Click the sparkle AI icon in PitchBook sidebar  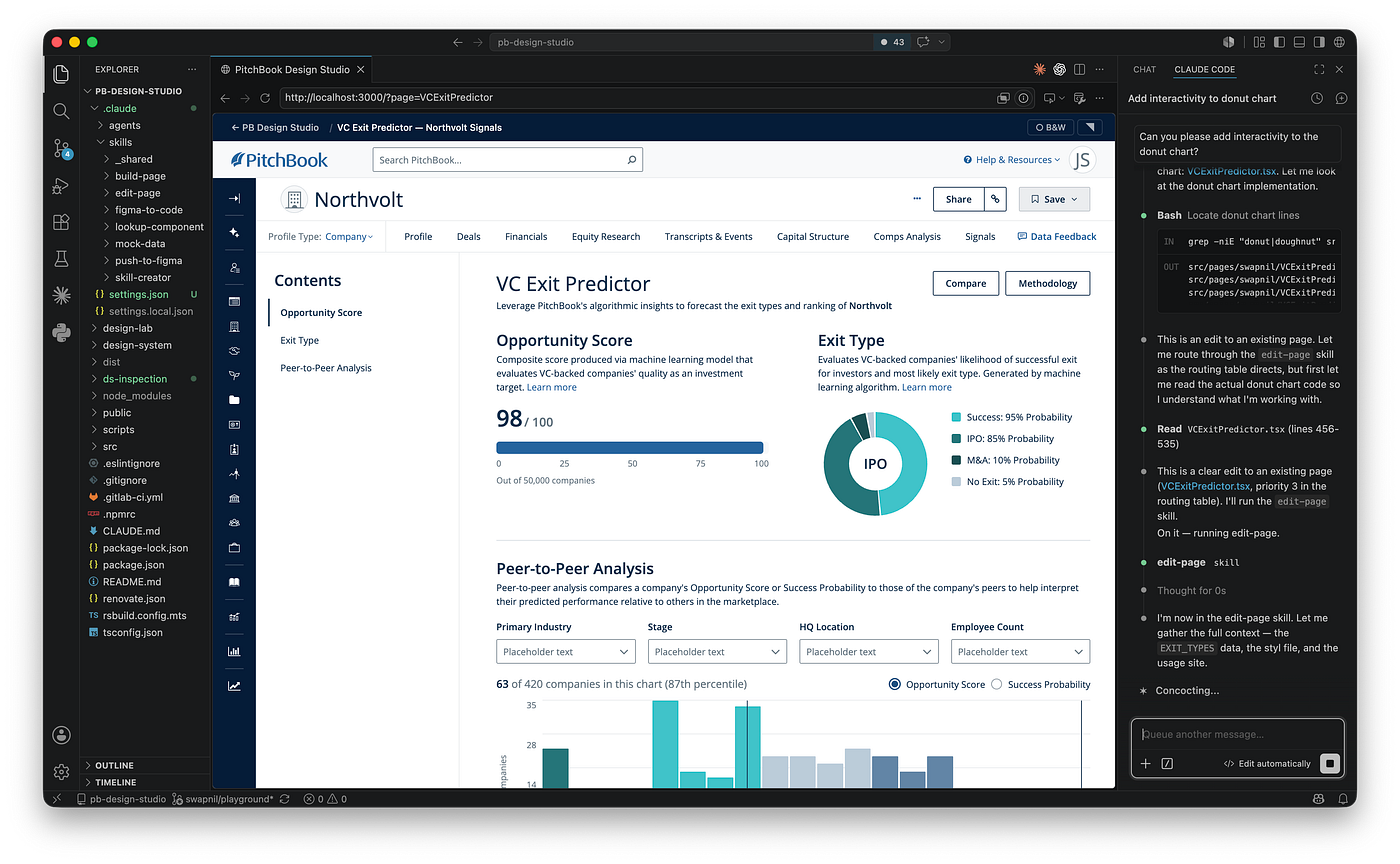point(234,232)
